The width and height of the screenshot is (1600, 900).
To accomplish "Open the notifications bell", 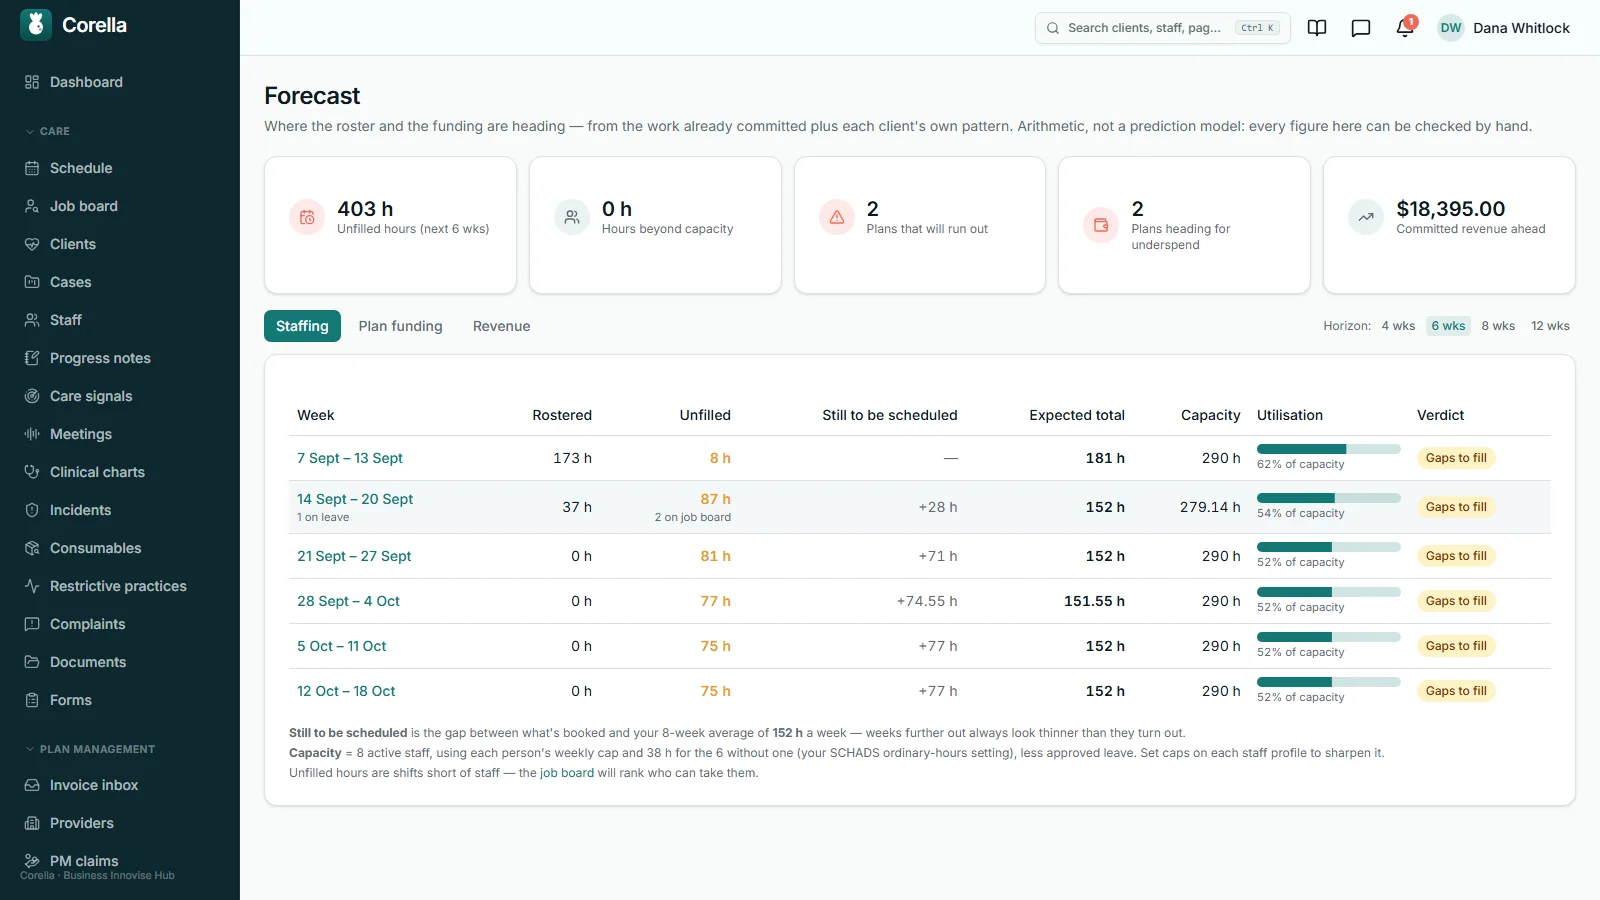I will (1405, 28).
